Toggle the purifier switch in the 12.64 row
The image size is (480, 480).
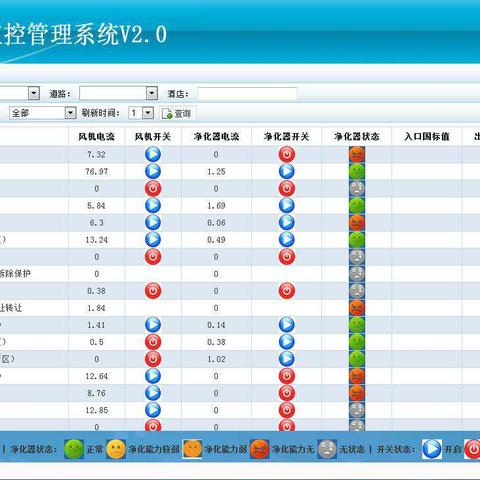pyautogui.click(x=287, y=376)
